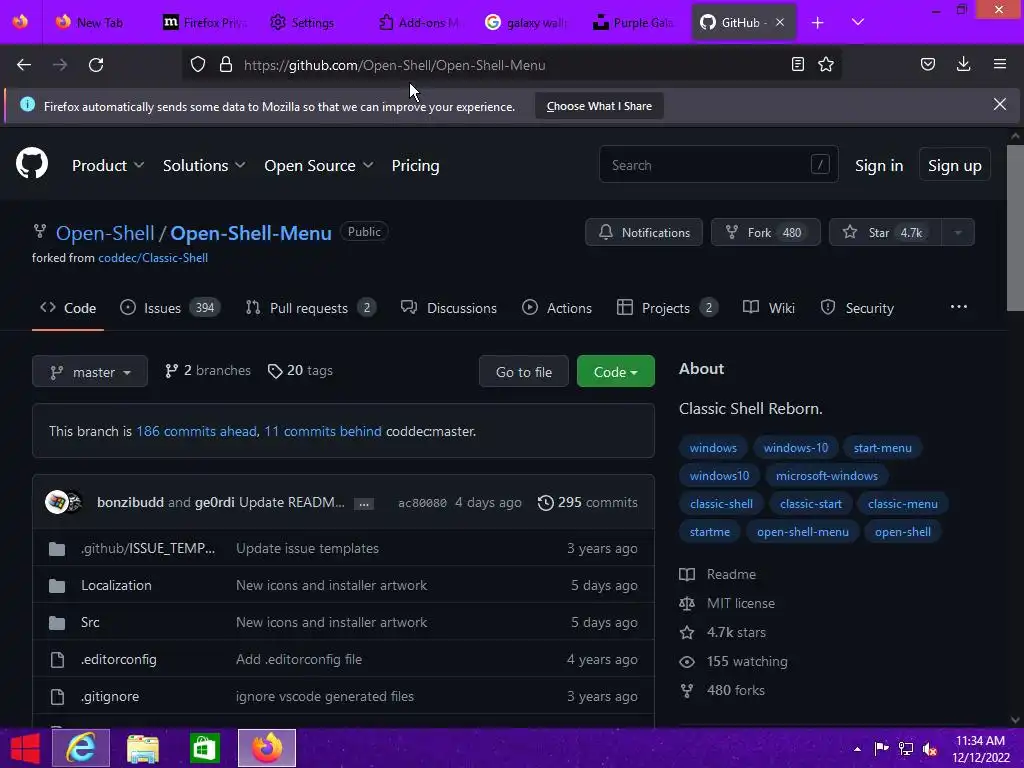Screen dimensions: 1024x768
Task: Open the Open-Shell-Menu repository link
Action: click(x=251, y=233)
